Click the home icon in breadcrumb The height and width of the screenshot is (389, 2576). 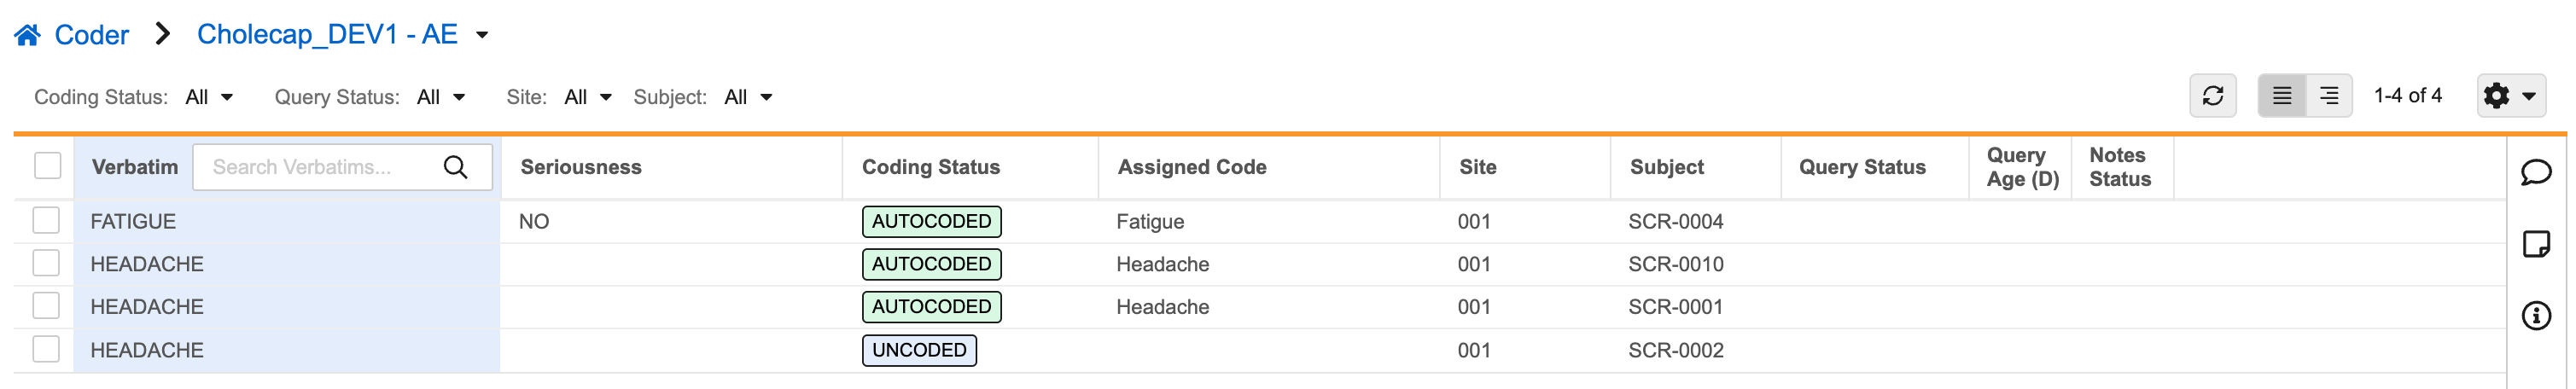click(x=27, y=36)
